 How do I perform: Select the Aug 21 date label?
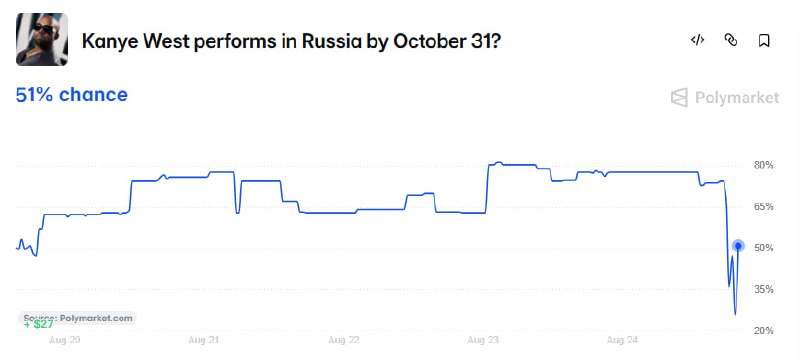(204, 340)
